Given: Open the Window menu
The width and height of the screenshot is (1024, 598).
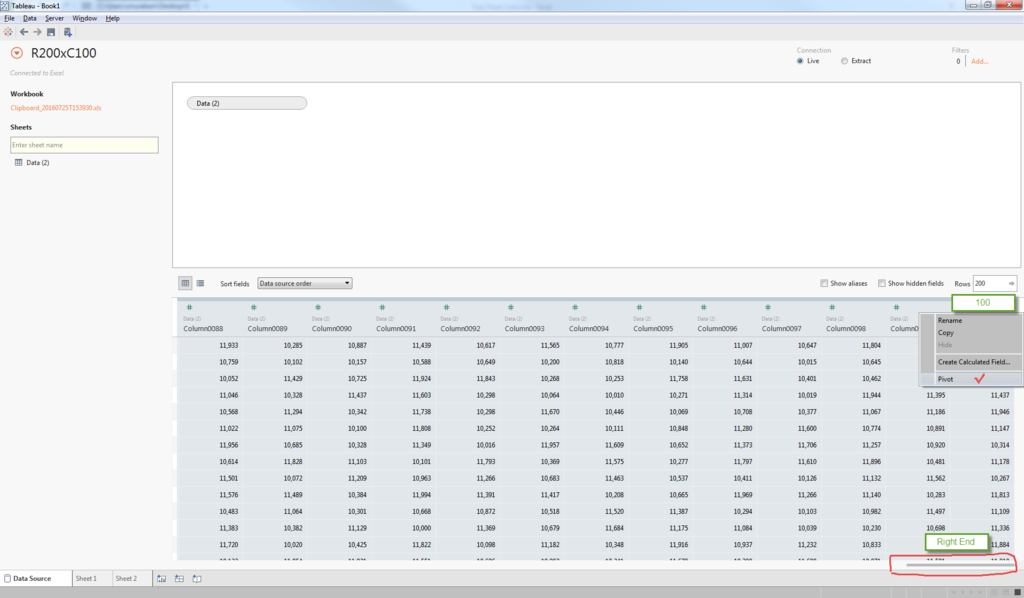Looking at the screenshot, I should point(84,18).
